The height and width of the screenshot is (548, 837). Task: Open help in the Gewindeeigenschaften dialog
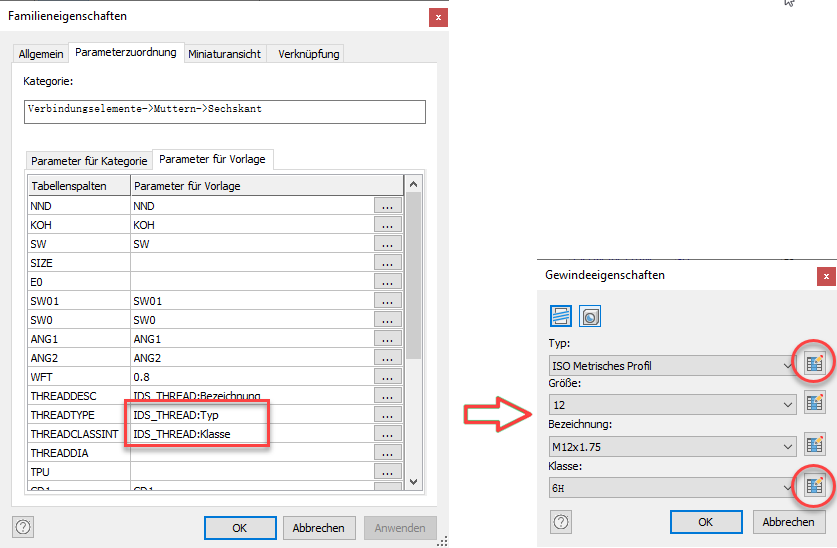click(x=561, y=521)
